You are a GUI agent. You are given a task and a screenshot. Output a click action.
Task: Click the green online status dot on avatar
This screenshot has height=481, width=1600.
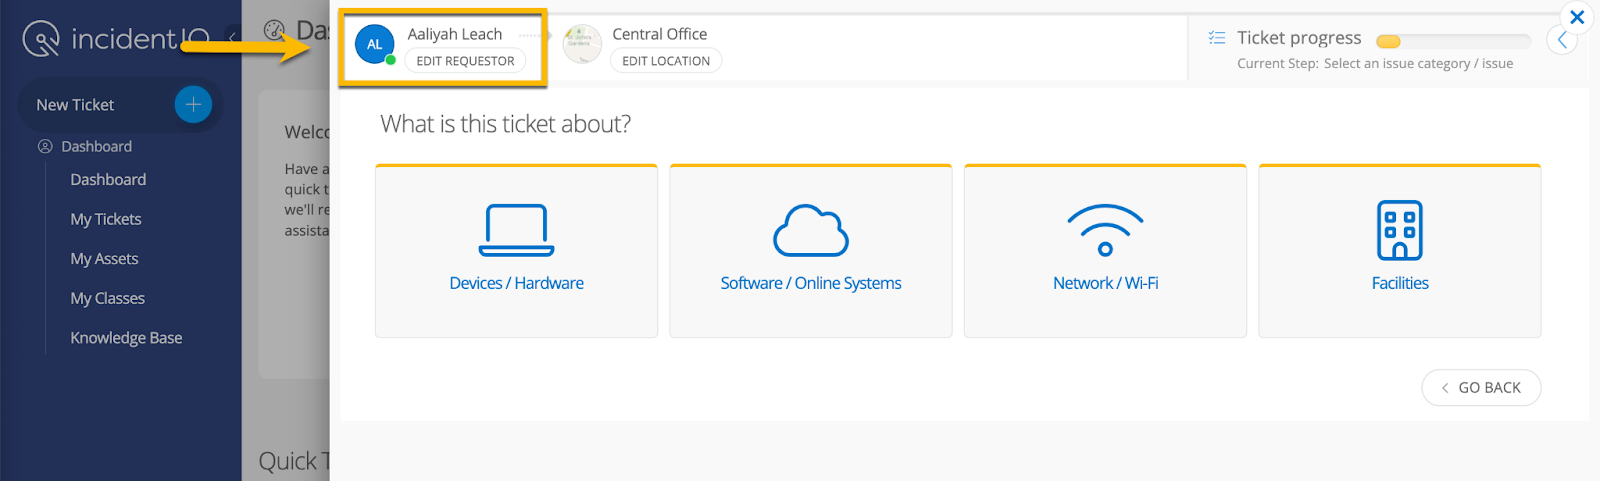391,60
